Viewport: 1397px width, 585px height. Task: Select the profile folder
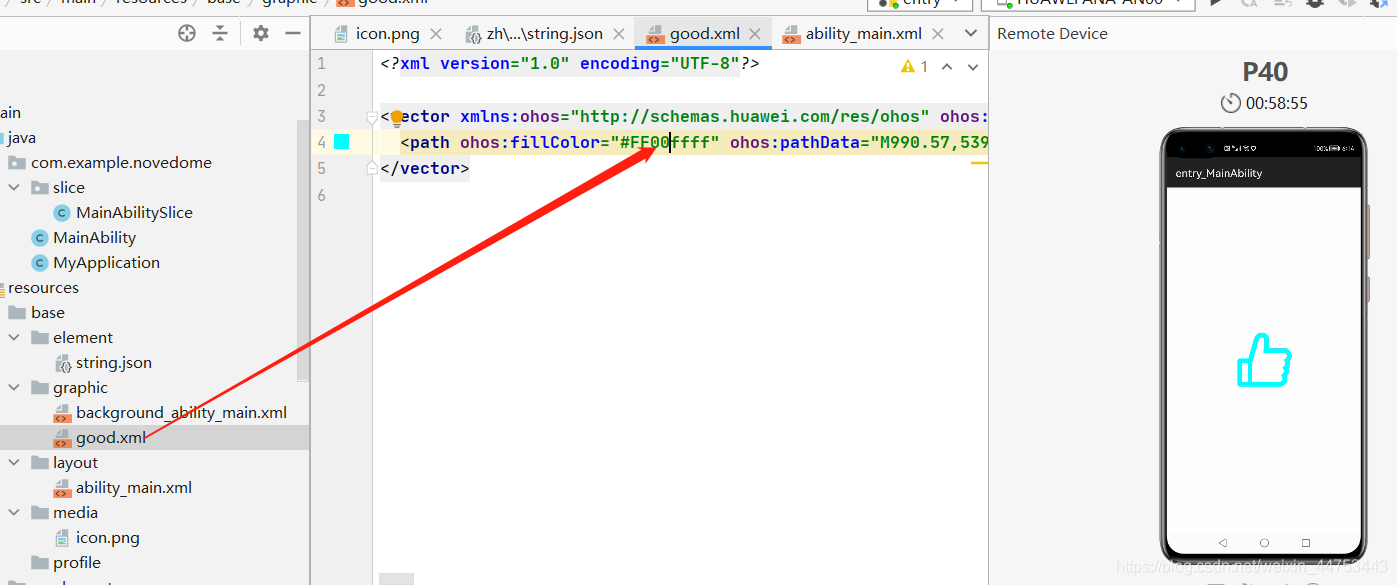pos(77,562)
